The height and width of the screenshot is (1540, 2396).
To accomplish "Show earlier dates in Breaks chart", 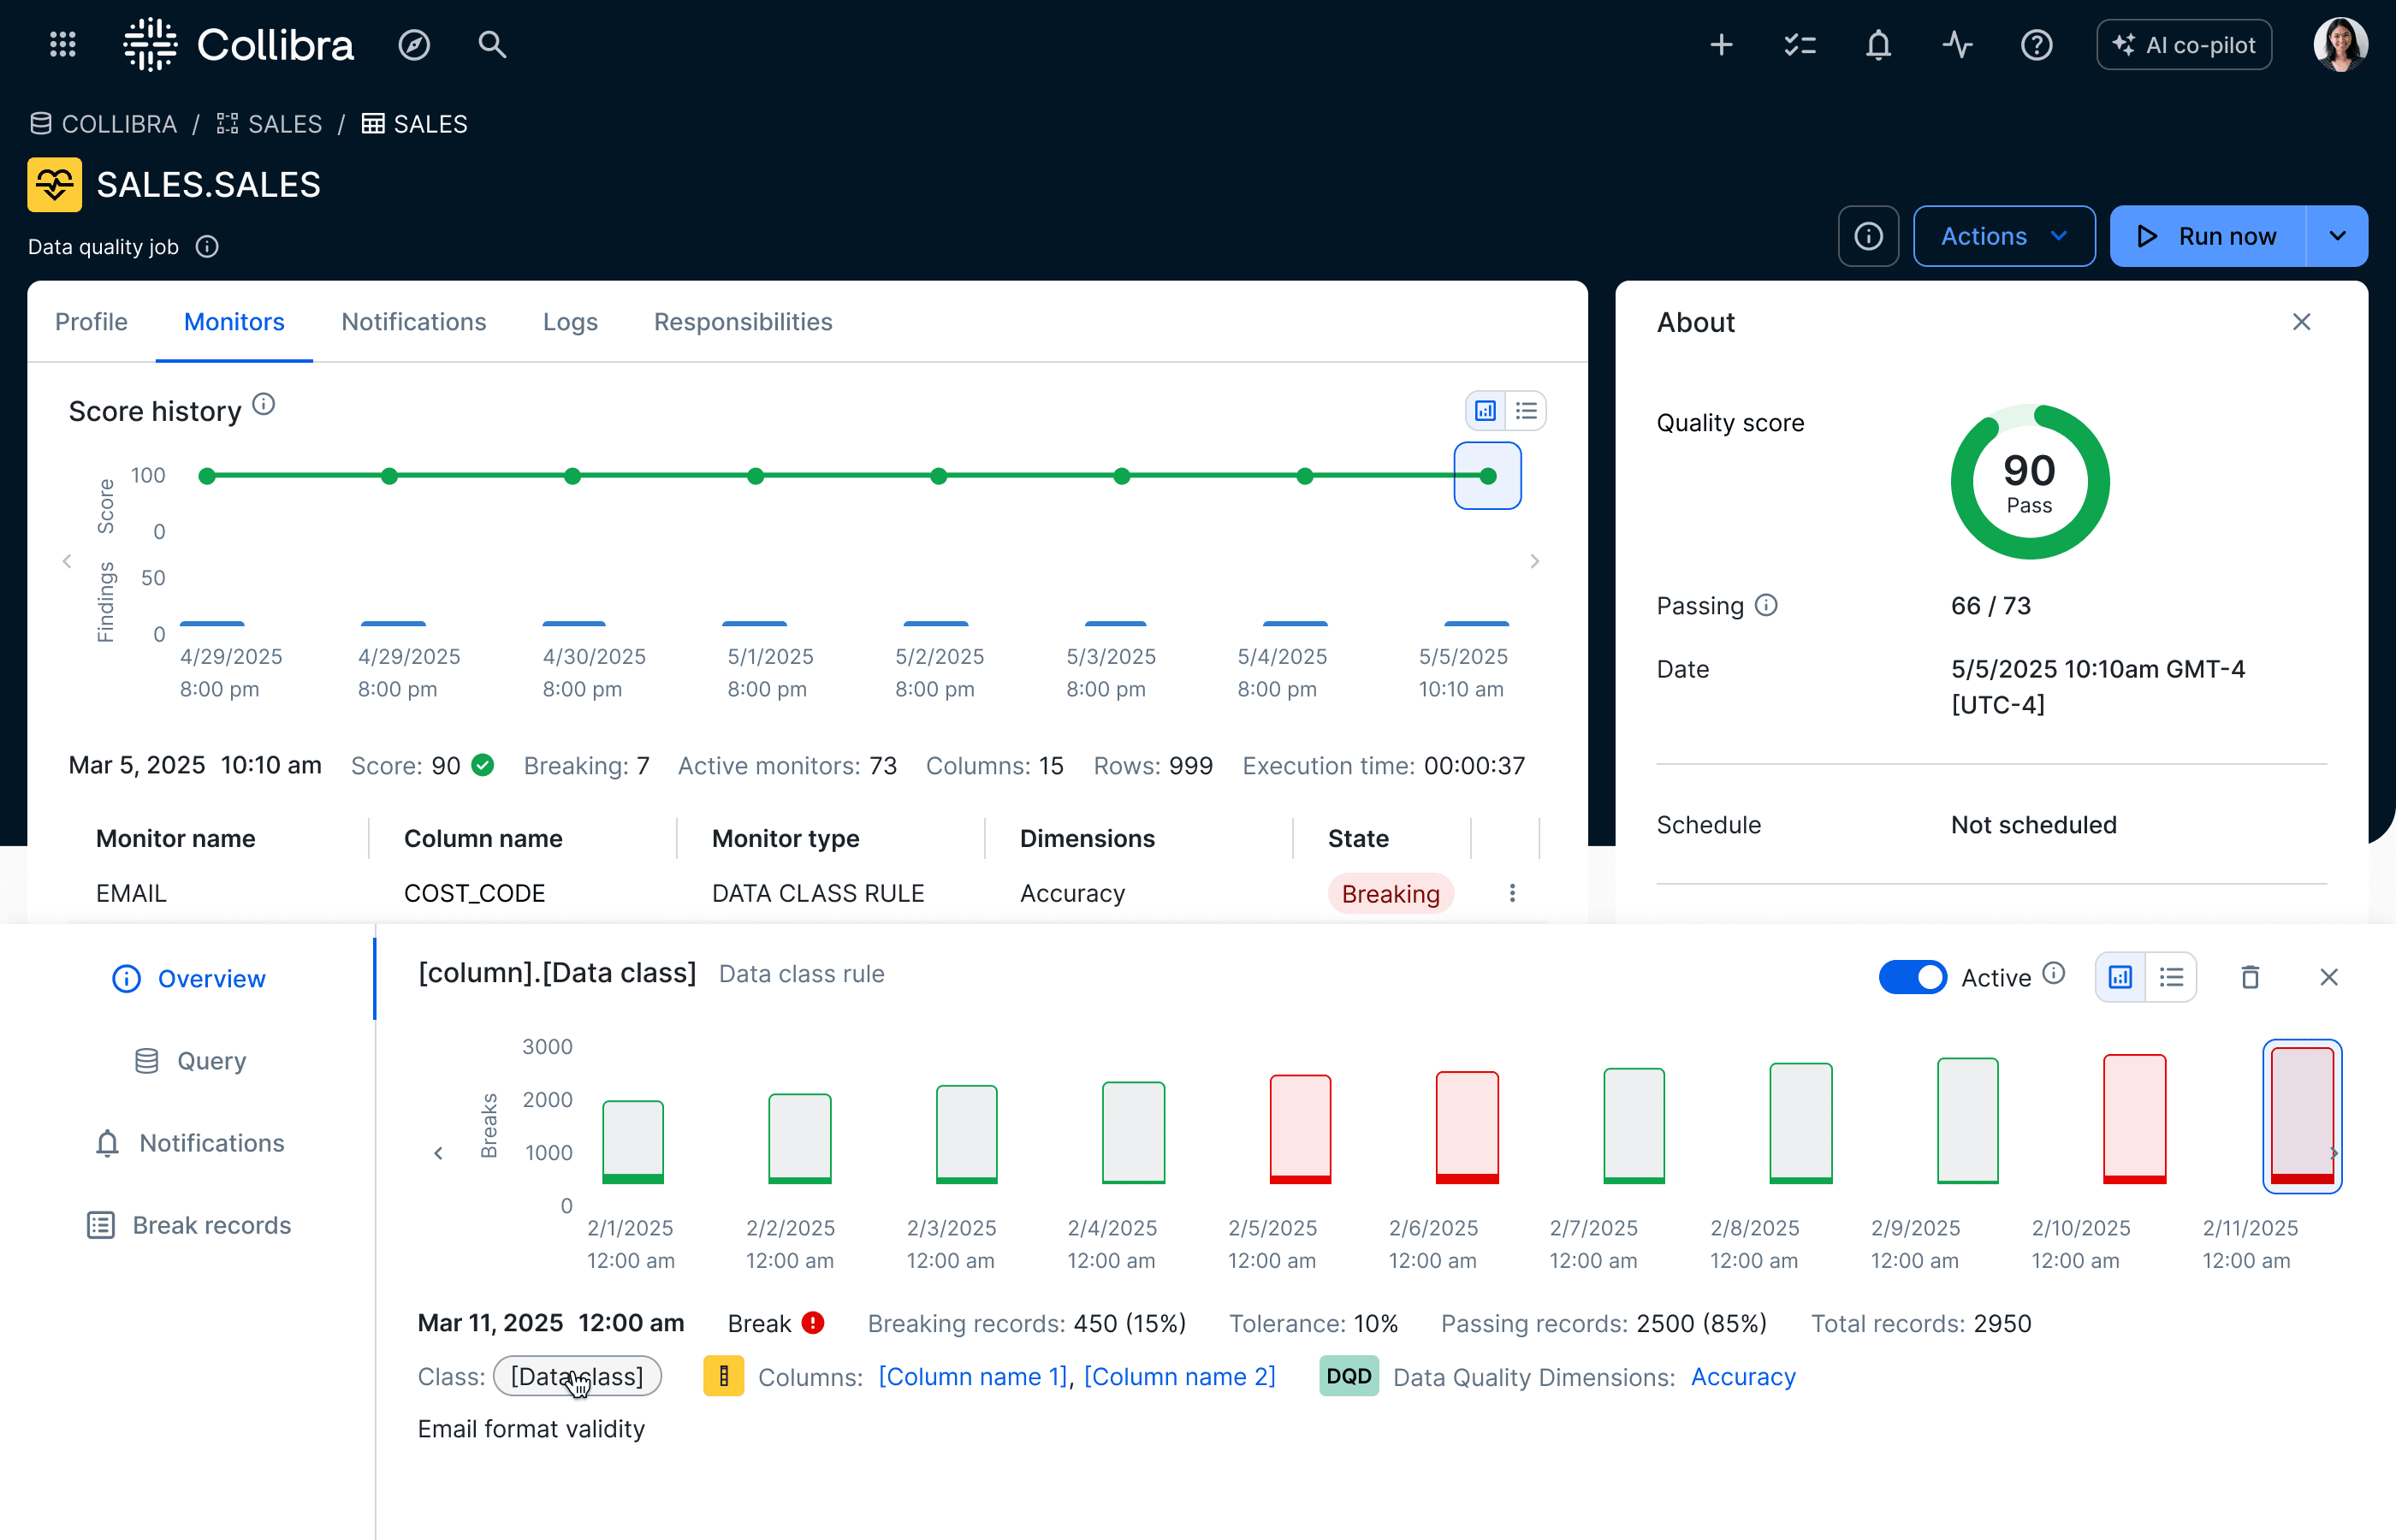I will 438,1153.
